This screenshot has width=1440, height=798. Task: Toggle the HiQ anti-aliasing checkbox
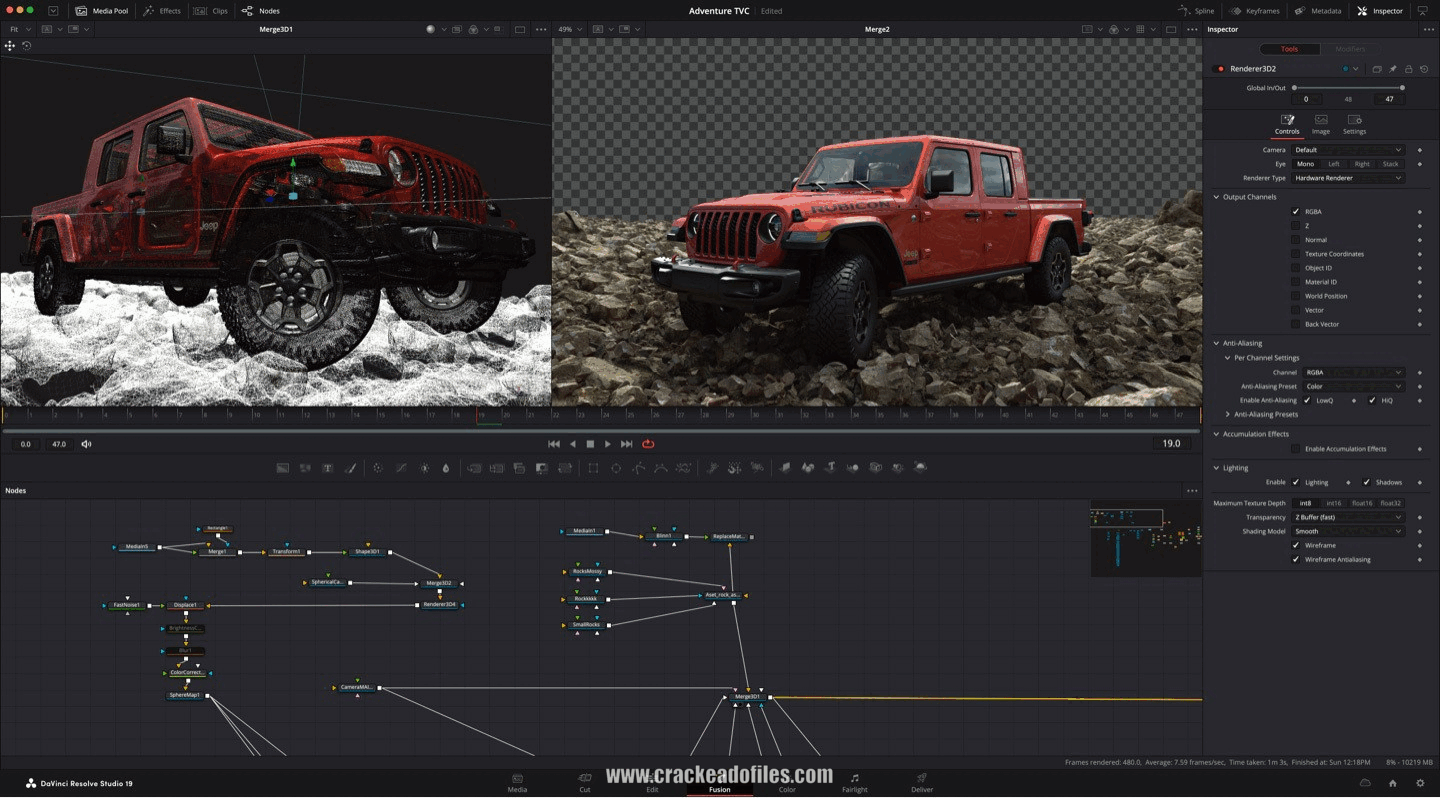pyautogui.click(x=1372, y=401)
